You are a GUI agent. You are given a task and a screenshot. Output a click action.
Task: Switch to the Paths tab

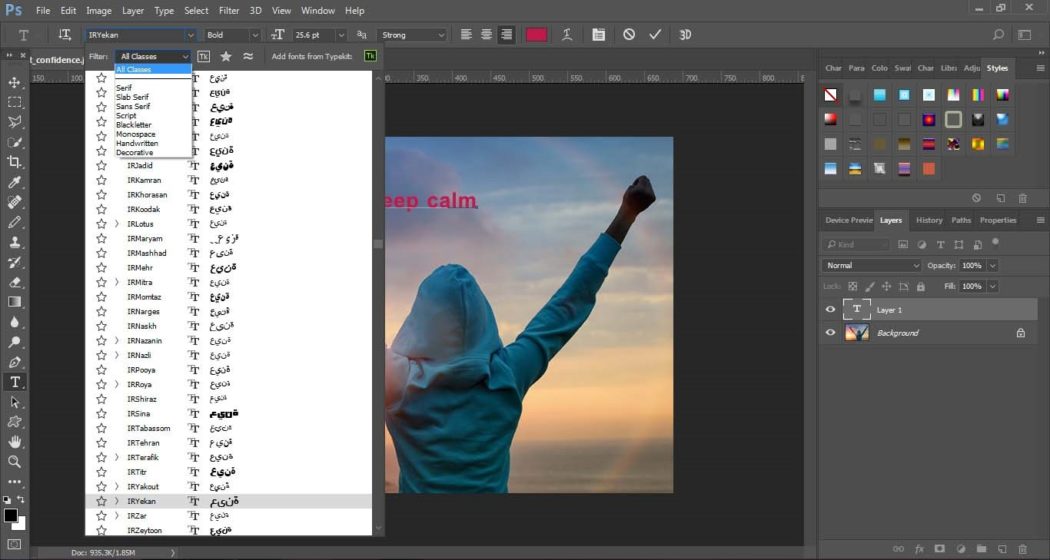[x=961, y=220]
